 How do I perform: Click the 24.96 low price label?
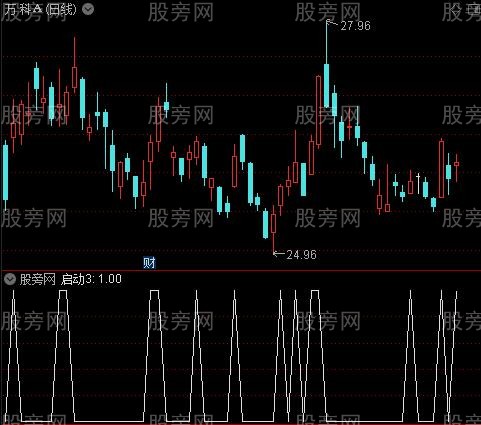[x=301, y=255]
